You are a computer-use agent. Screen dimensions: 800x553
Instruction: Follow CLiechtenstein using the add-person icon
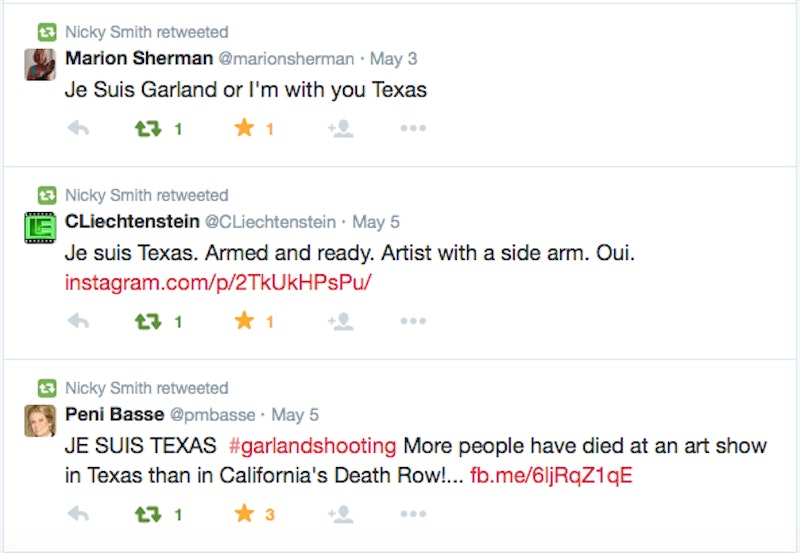(x=340, y=322)
